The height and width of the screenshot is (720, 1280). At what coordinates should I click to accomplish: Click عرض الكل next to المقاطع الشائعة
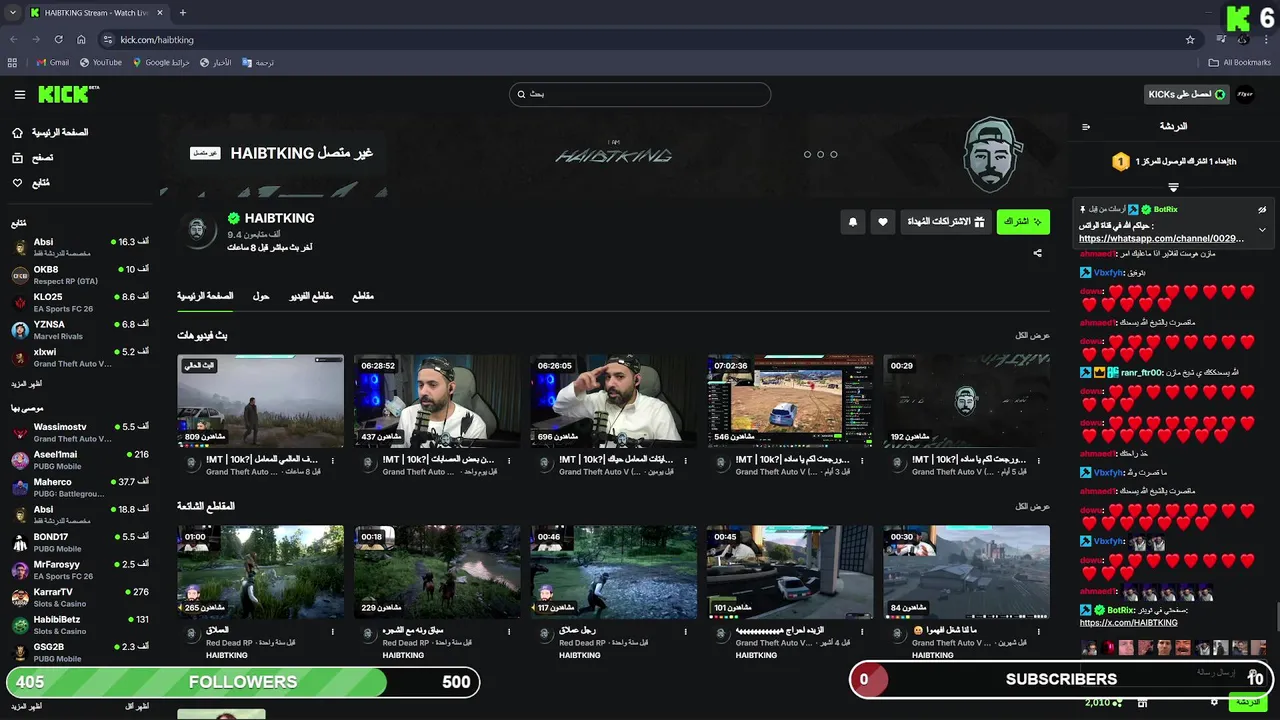1032,507
